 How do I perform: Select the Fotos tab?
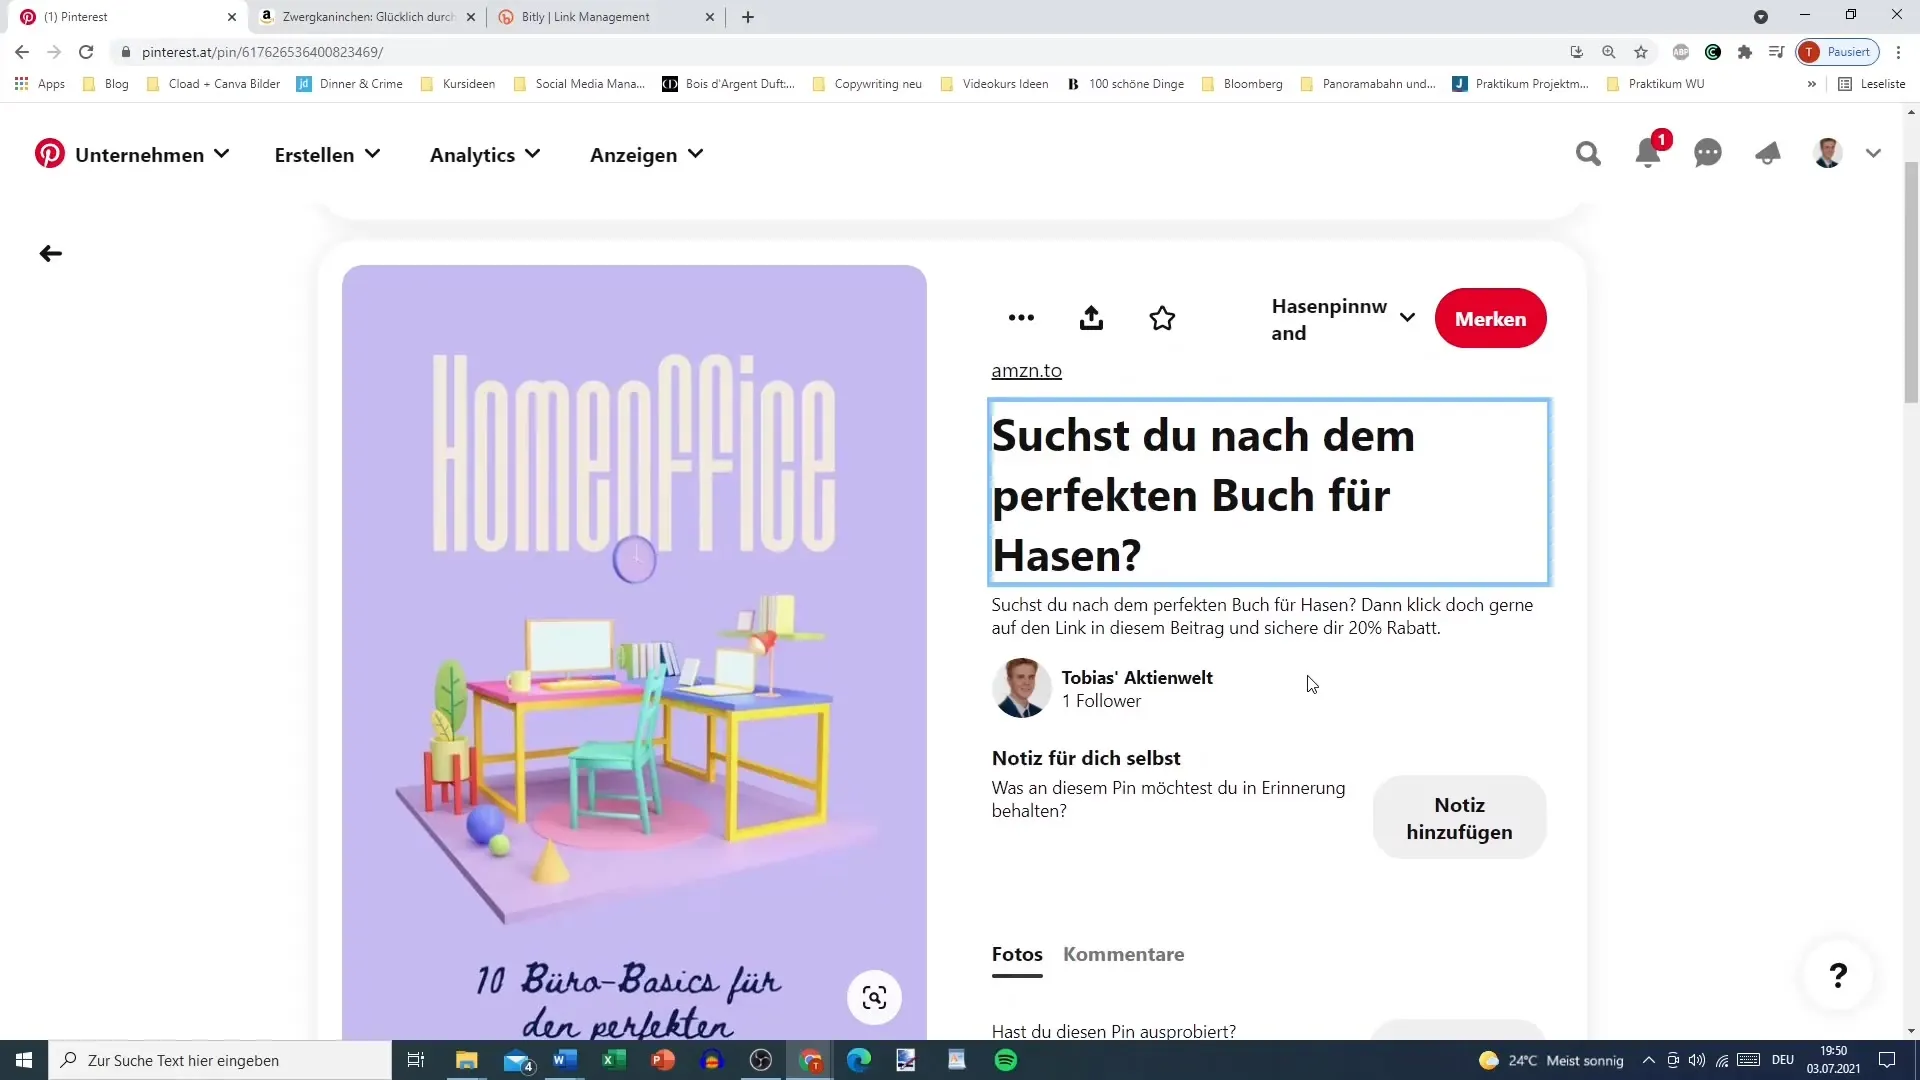point(1018,953)
